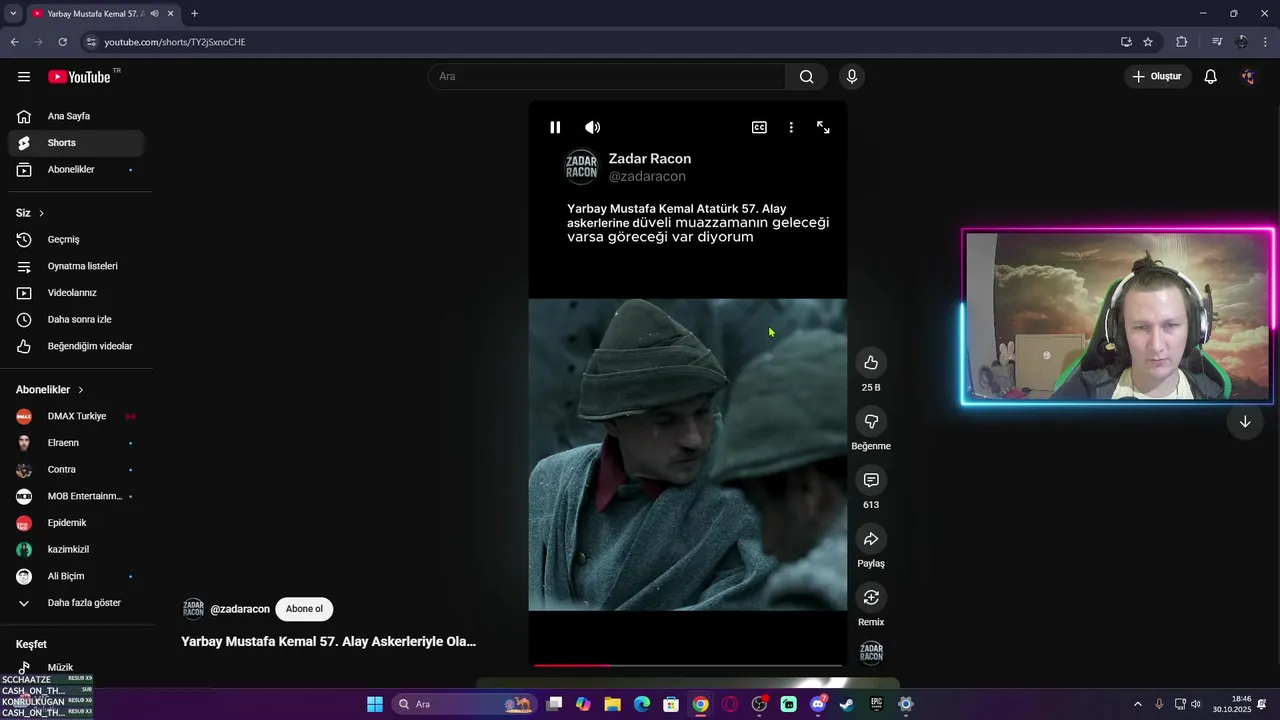The height and width of the screenshot is (720, 1280).
Task: Bookmark this page with star
Action: 1148,42
